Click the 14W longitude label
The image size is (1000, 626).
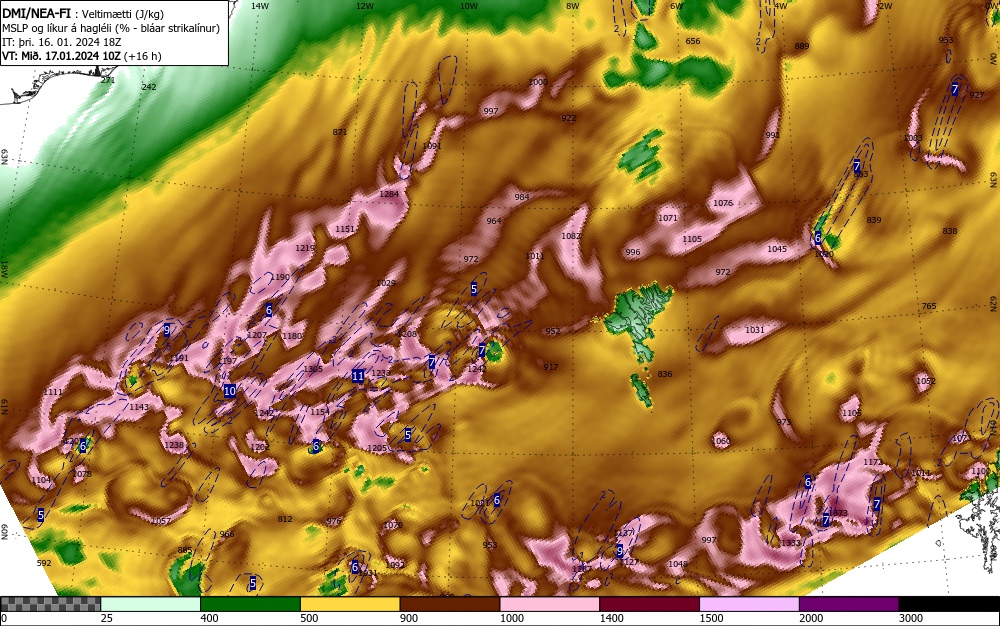(259, 6)
